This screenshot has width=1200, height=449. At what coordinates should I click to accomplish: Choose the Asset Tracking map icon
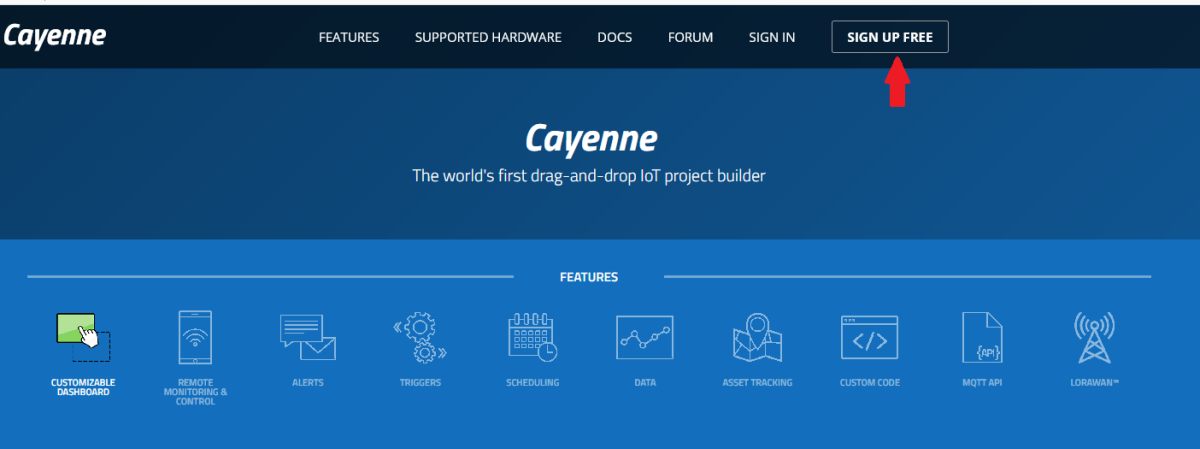757,338
